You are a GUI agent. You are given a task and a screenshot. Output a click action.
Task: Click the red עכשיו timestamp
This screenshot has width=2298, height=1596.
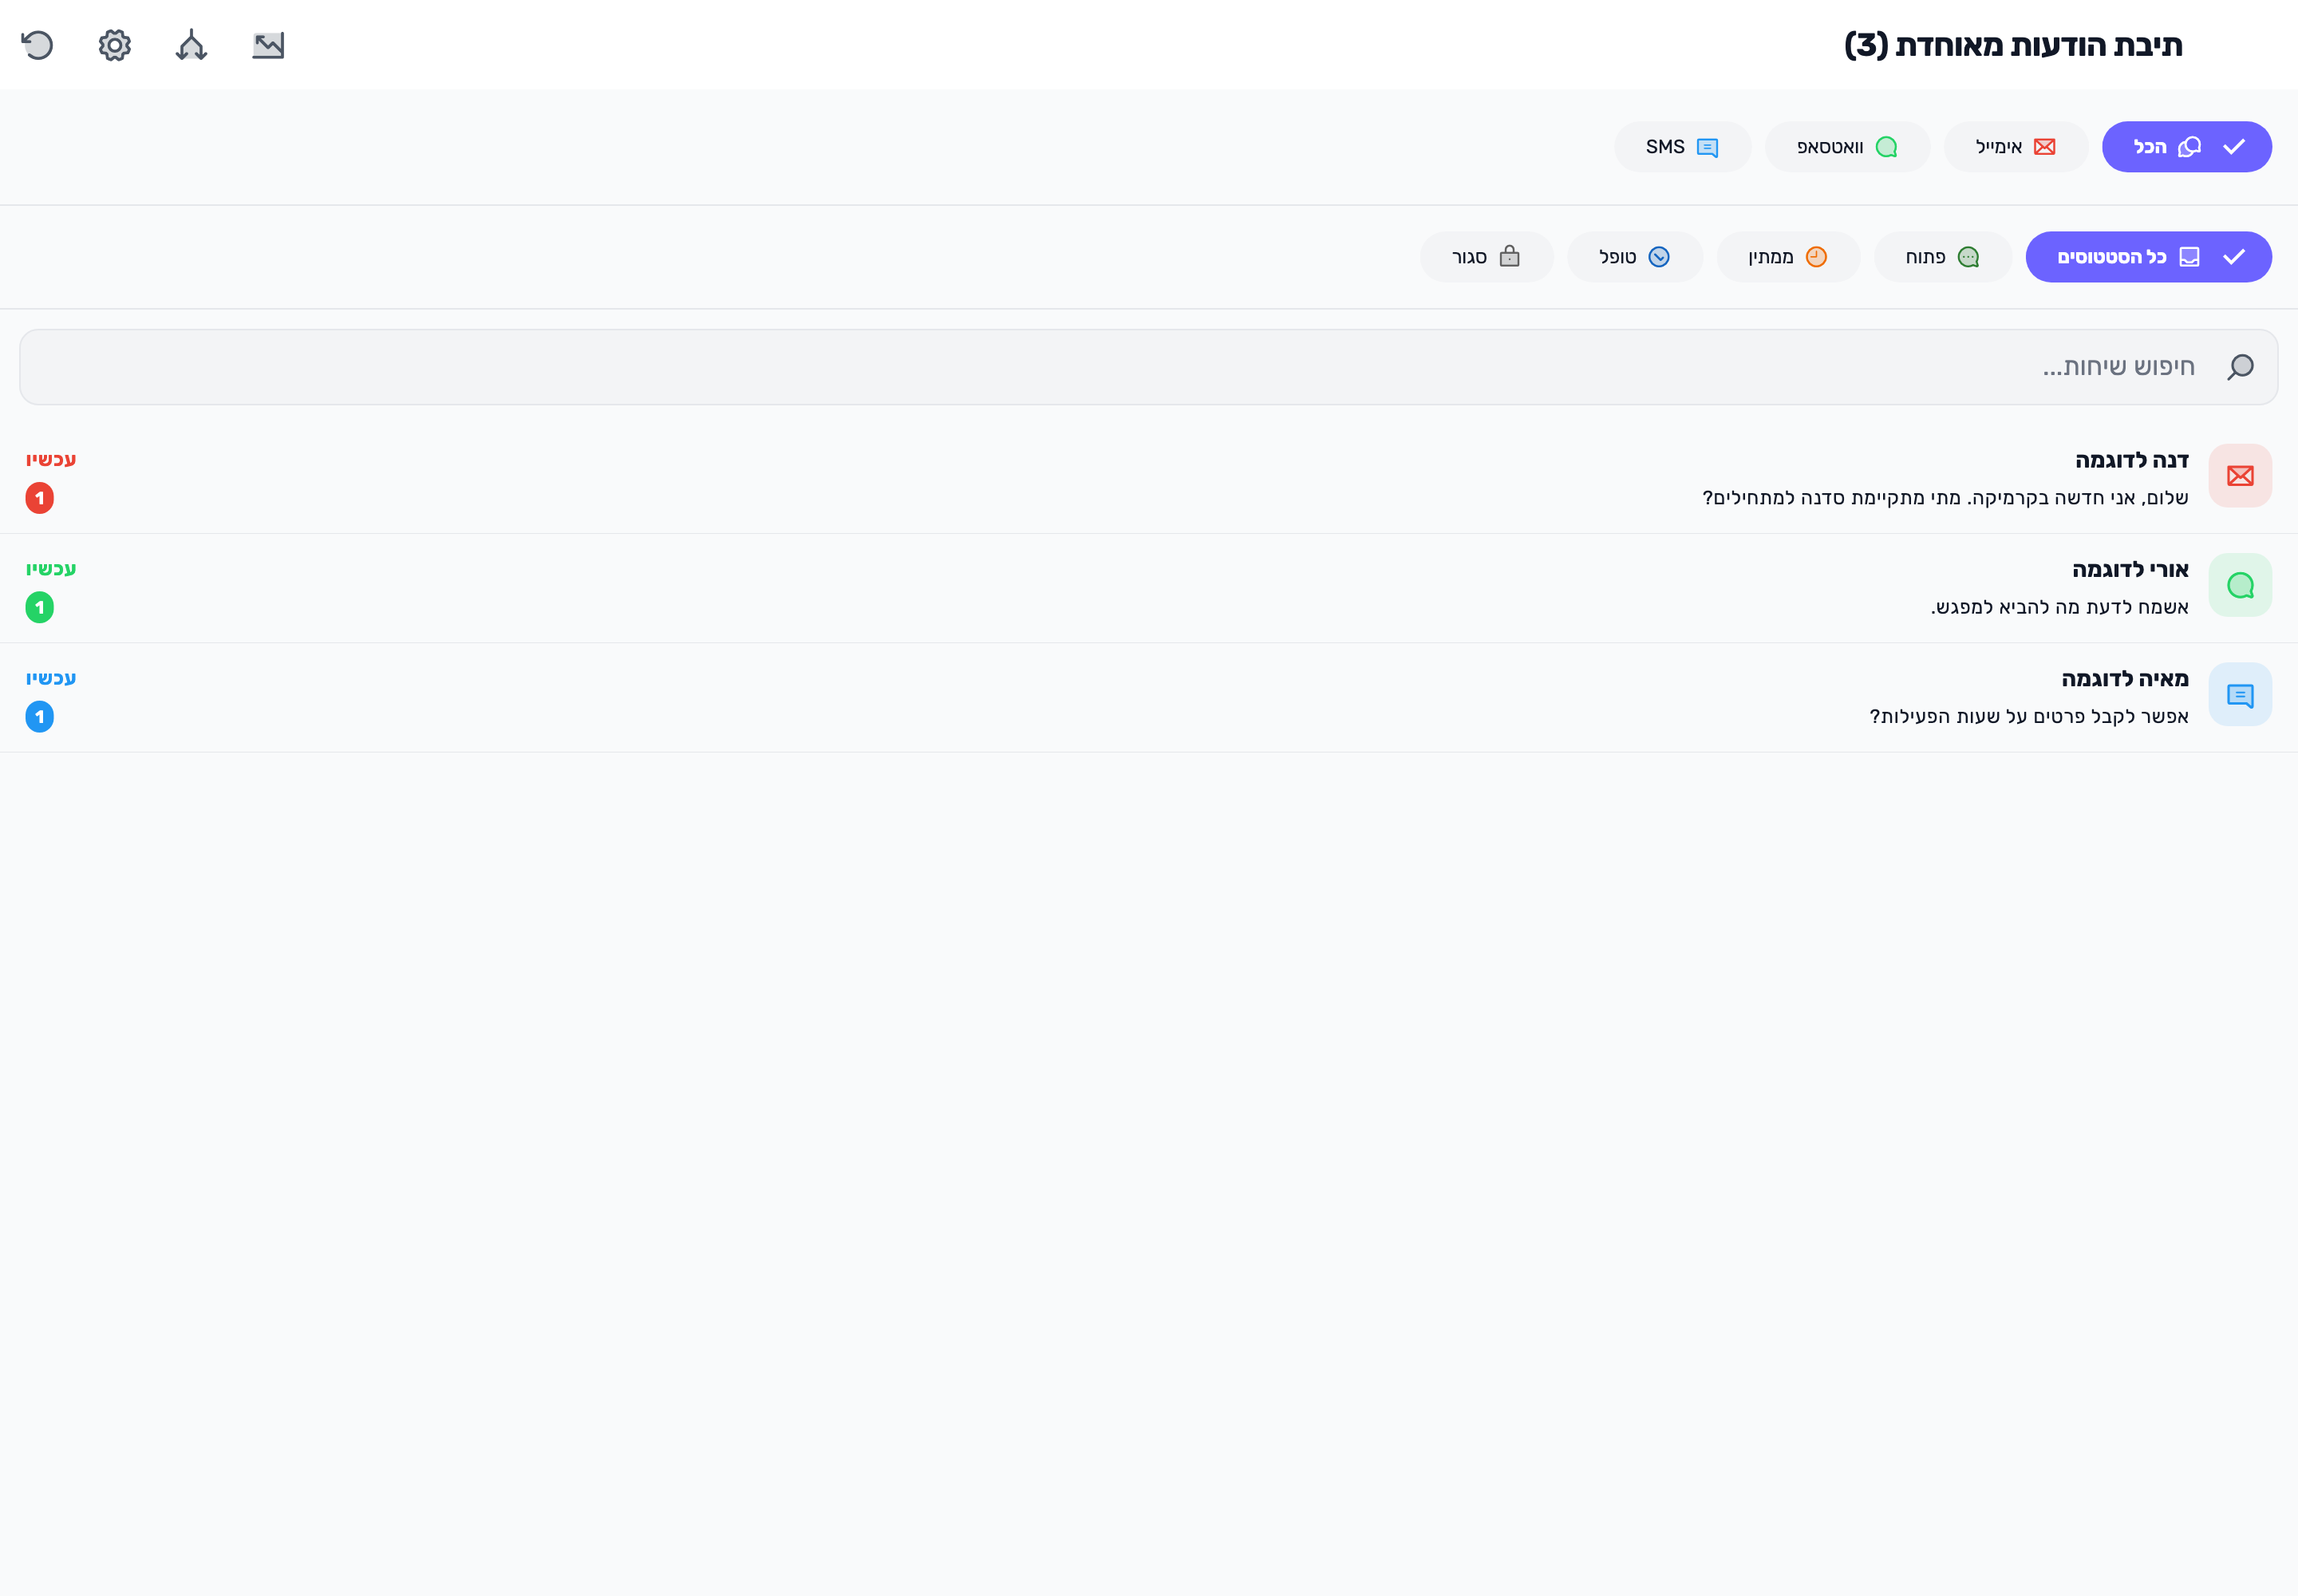pyautogui.click(x=51, y=459)
